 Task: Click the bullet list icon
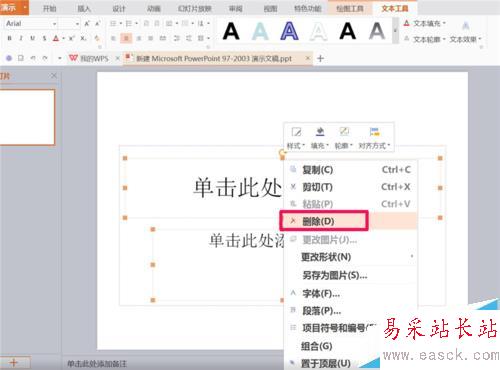coord(113,23)
